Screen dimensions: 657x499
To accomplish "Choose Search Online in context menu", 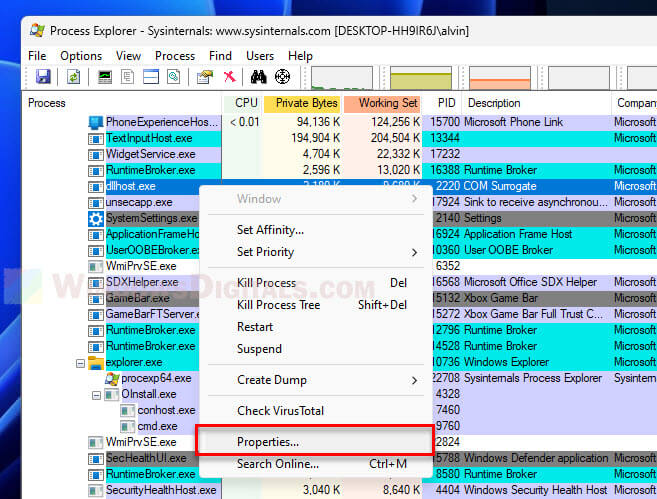I will click(x=316, y=464).
